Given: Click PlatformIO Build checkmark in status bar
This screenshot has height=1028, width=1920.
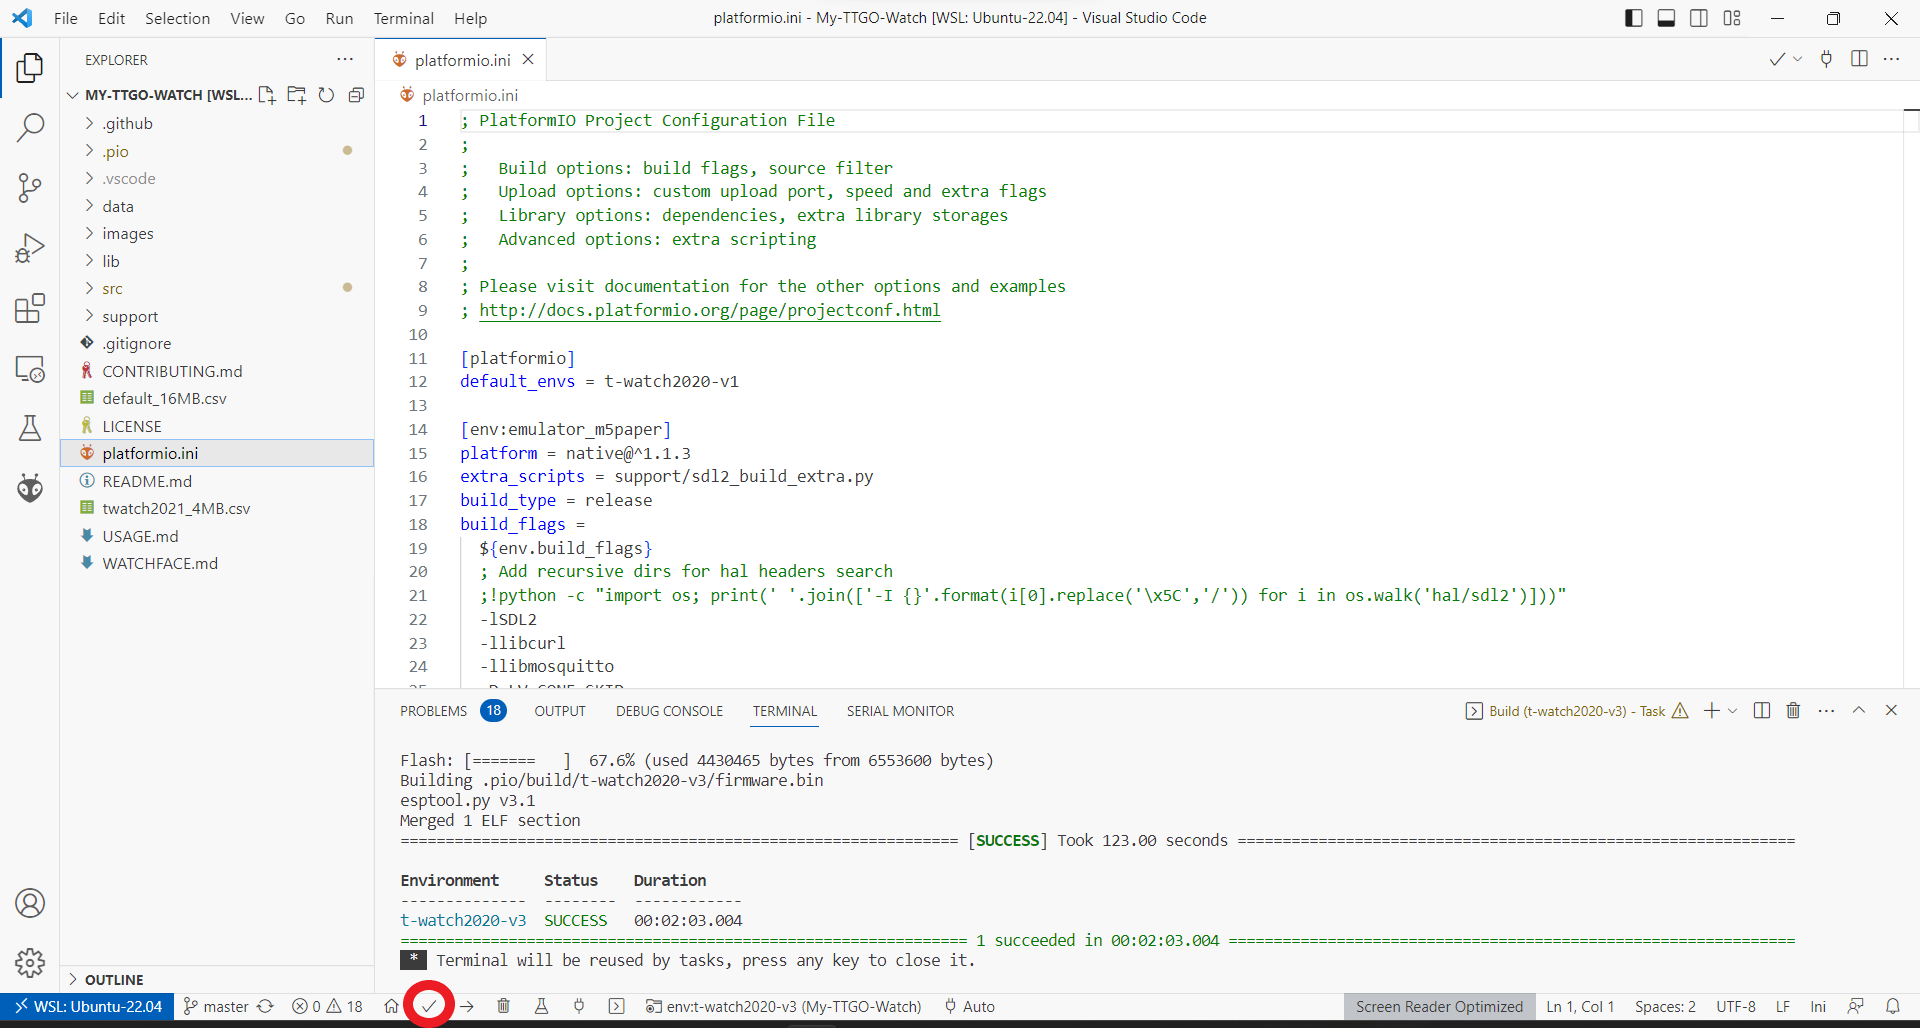Looking at the screenshot, I should tap(429, 1006).
